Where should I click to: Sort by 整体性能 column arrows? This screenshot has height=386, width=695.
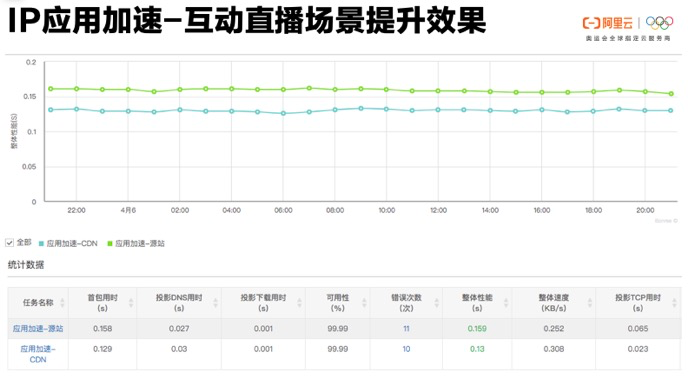point(506,303)
